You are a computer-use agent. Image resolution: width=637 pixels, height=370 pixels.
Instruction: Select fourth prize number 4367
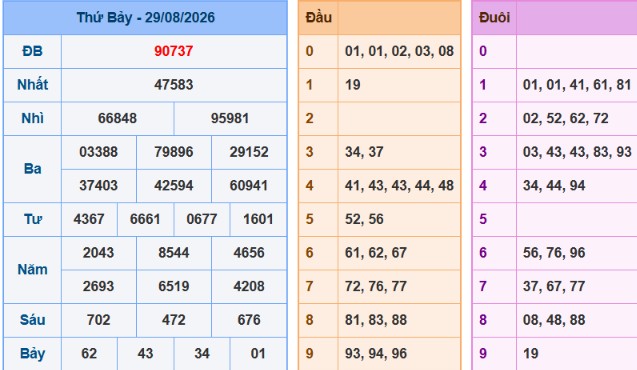[x=89, y=219]
